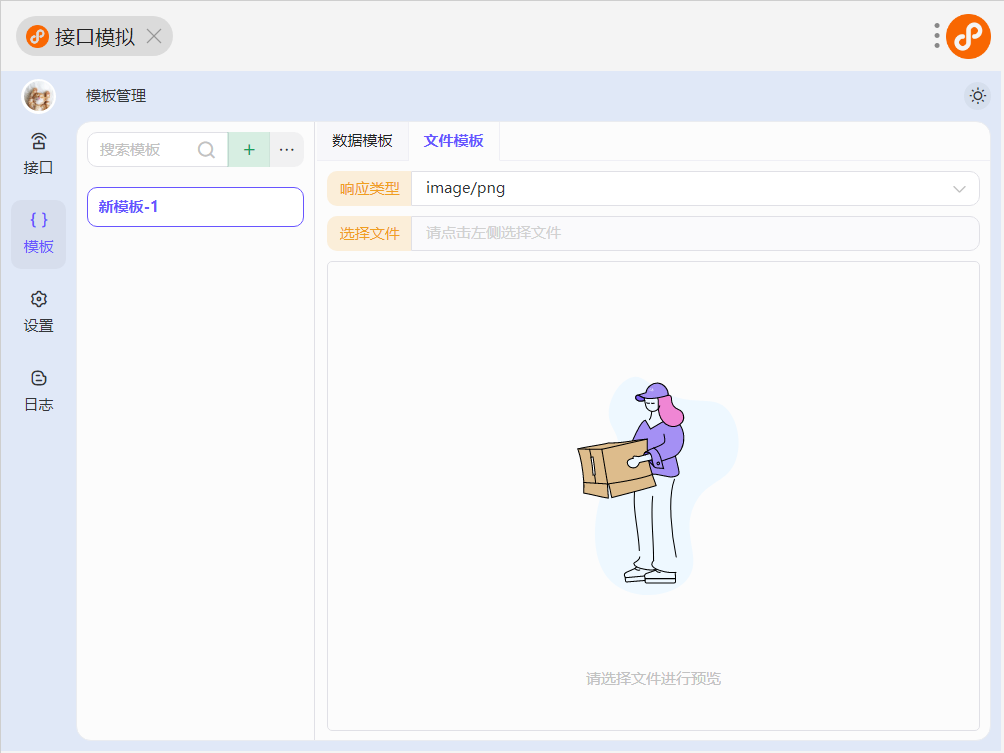Click the orange mini-program logo button
This screenshot has height=753, width=1004.
pyautogui.click(x=968, y=36)
